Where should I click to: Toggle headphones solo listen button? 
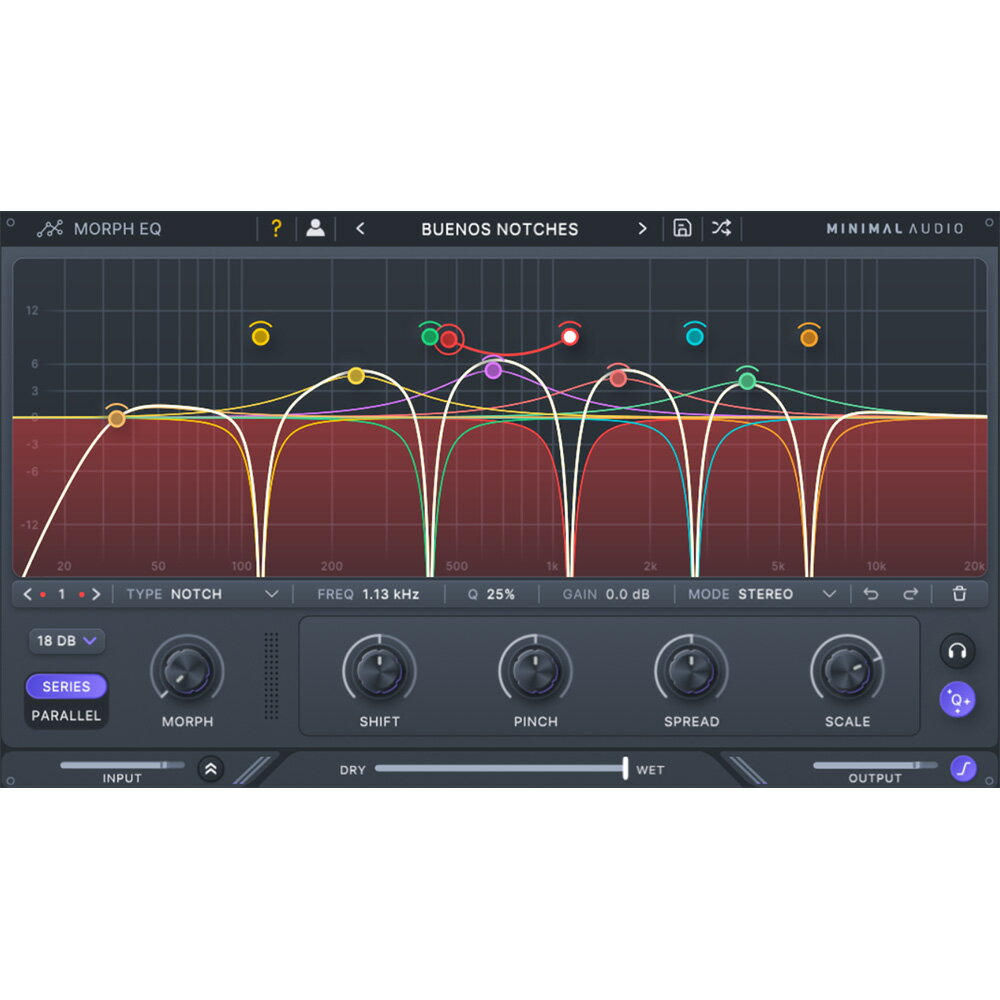click(957, 651)
